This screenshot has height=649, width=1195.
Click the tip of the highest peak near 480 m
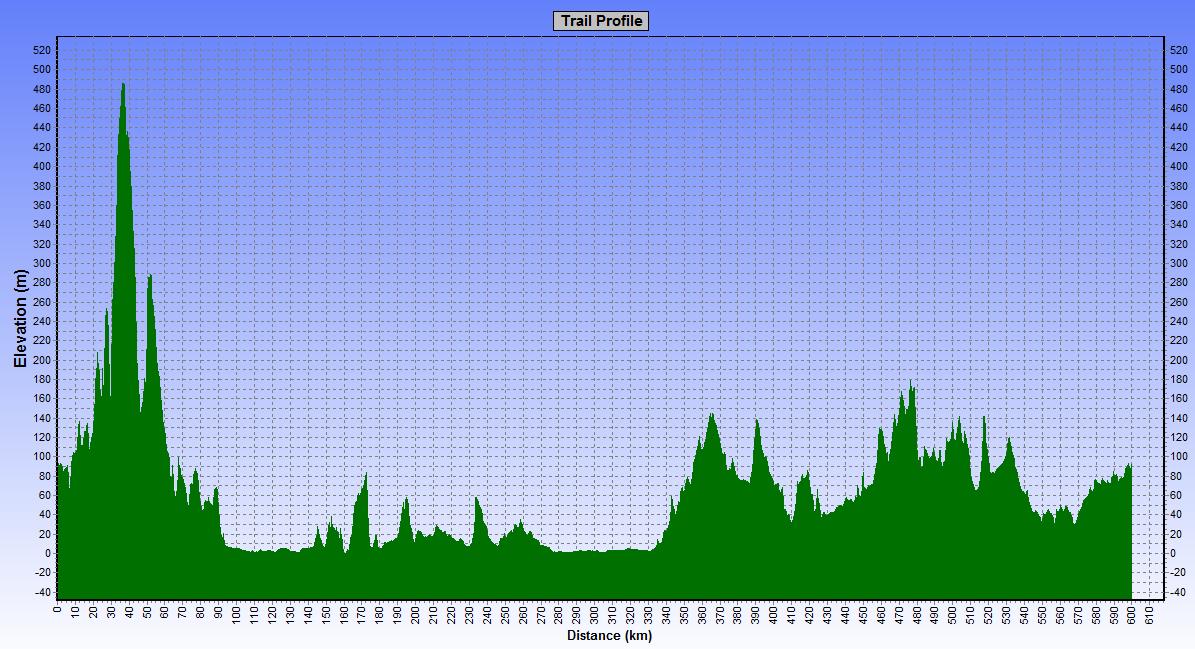(123, 84)
